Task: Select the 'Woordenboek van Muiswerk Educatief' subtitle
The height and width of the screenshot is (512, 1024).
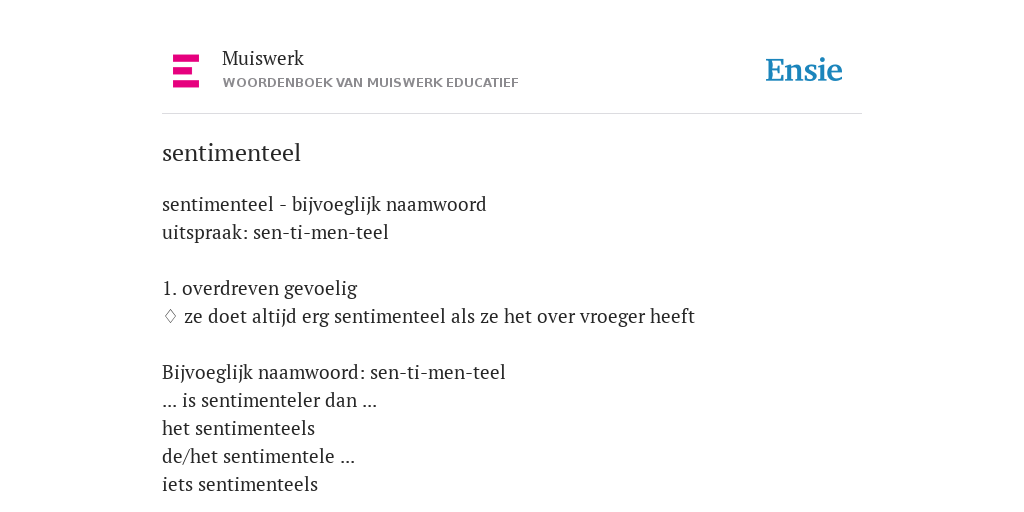Action: pos(370,83)
